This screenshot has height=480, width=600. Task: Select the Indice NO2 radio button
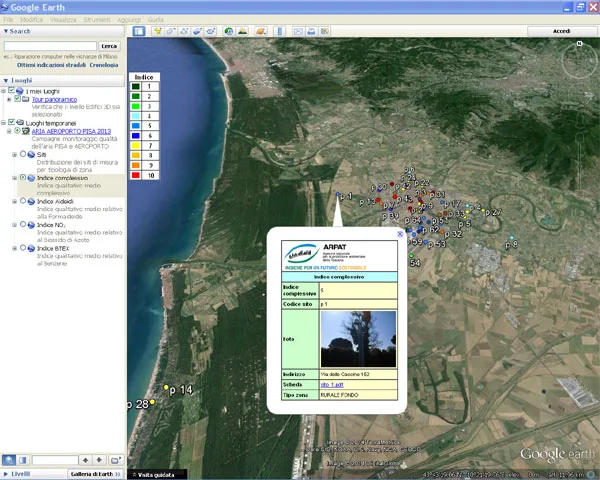coord(23,224)
